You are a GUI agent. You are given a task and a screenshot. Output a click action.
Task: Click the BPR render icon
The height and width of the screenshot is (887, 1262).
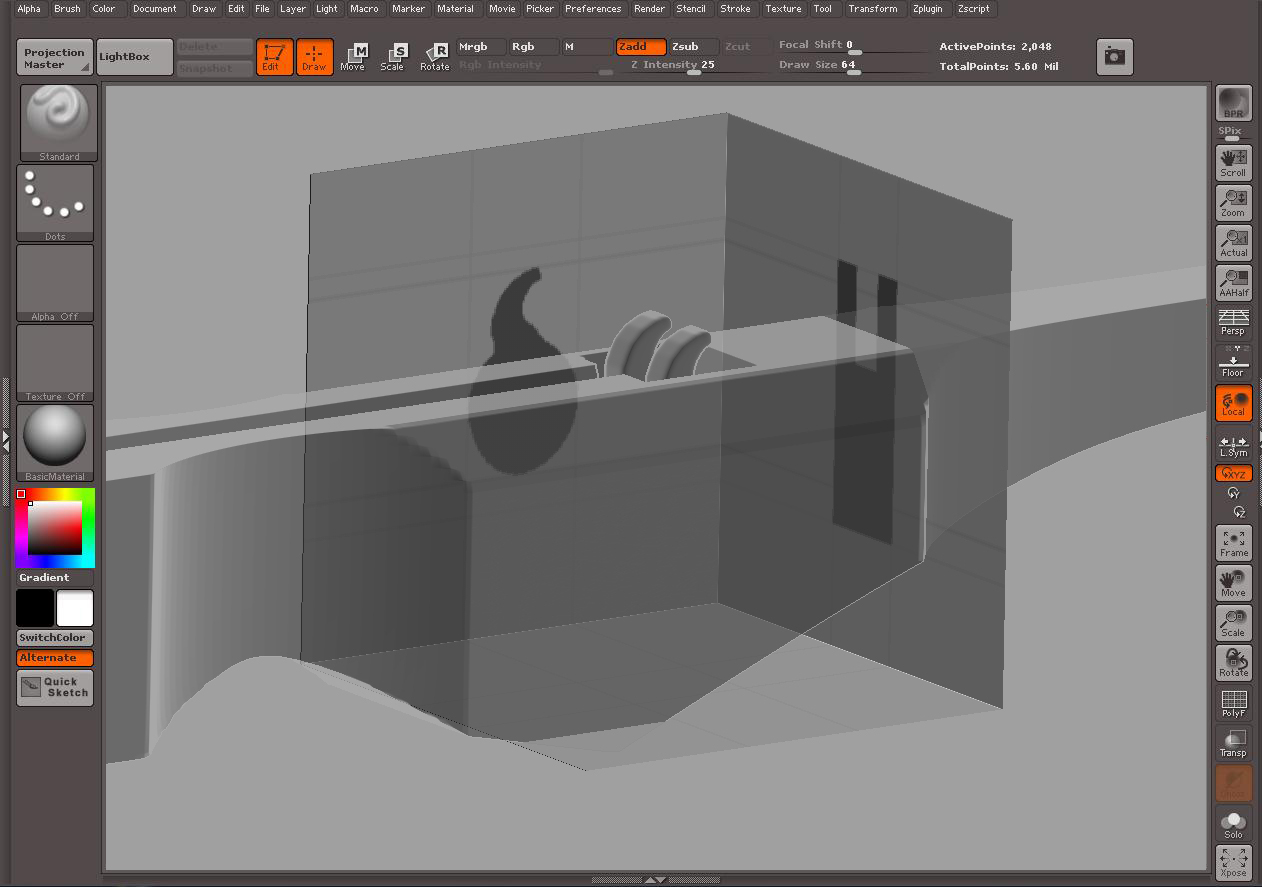click(x=1233, y=103)
